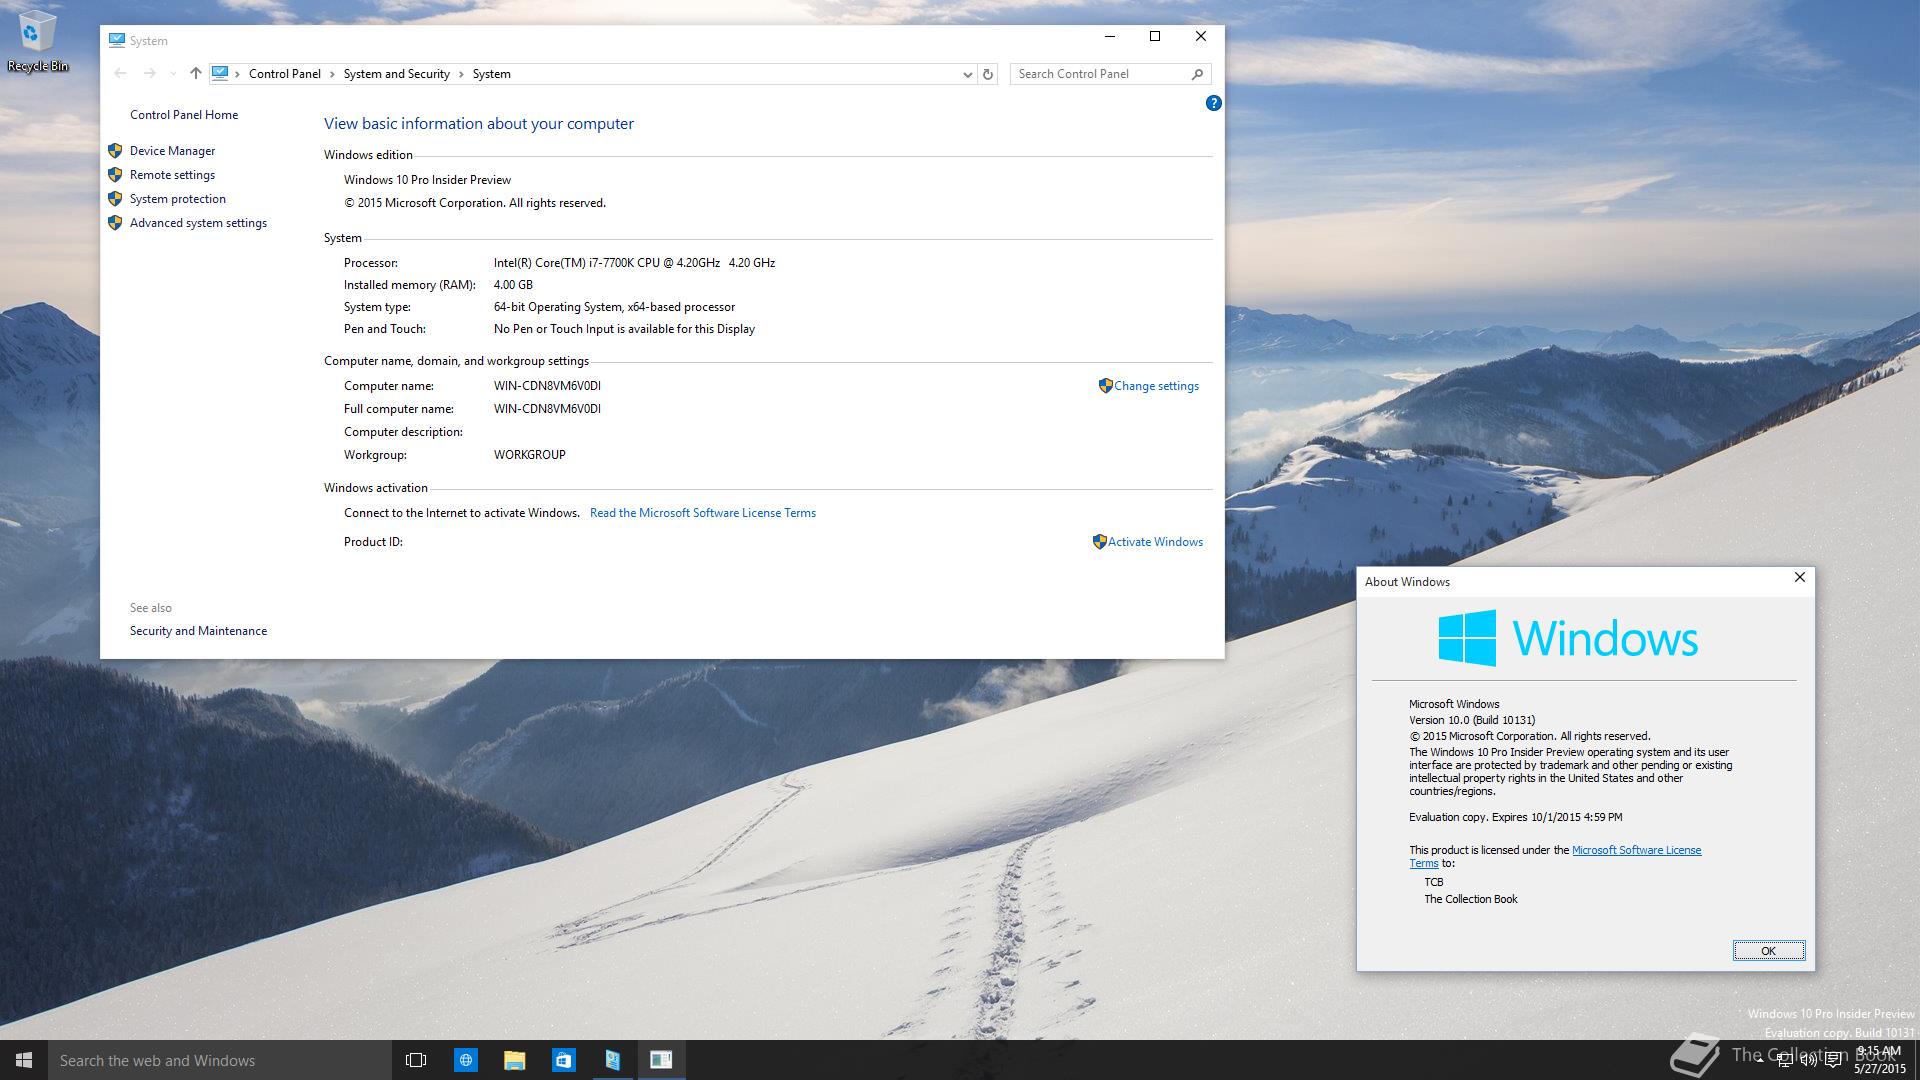
Task: Click the shield icon beside Device Manager
Action: click(115, 151)
